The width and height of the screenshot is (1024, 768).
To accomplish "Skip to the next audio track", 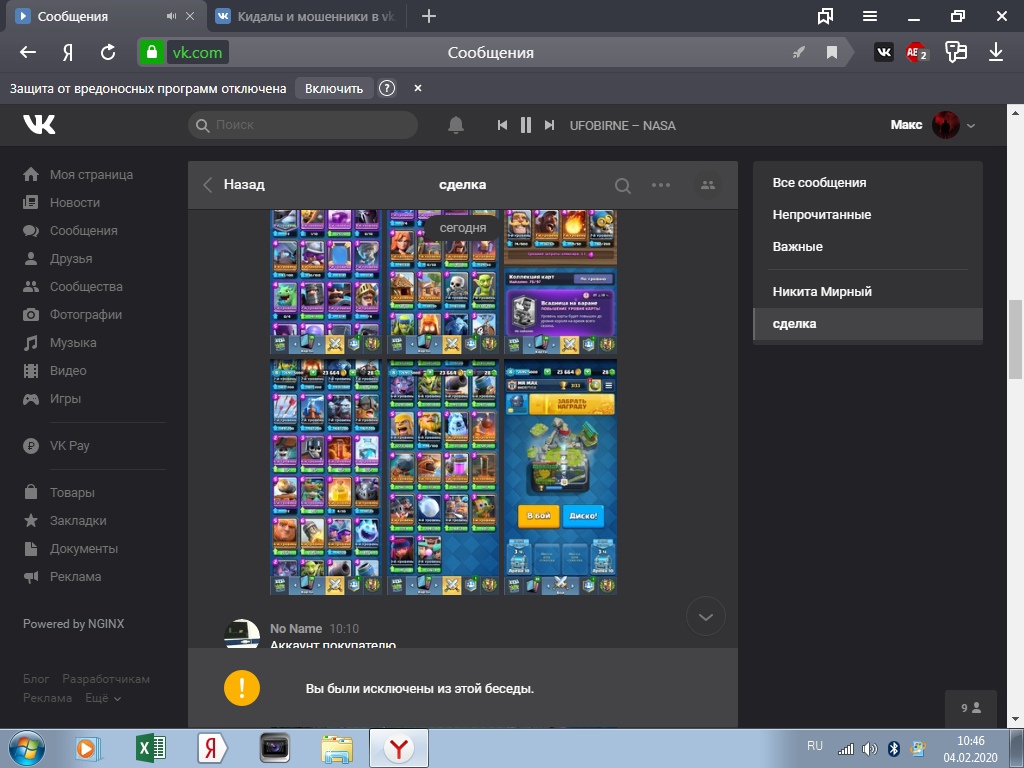I will tap(549, 125).
